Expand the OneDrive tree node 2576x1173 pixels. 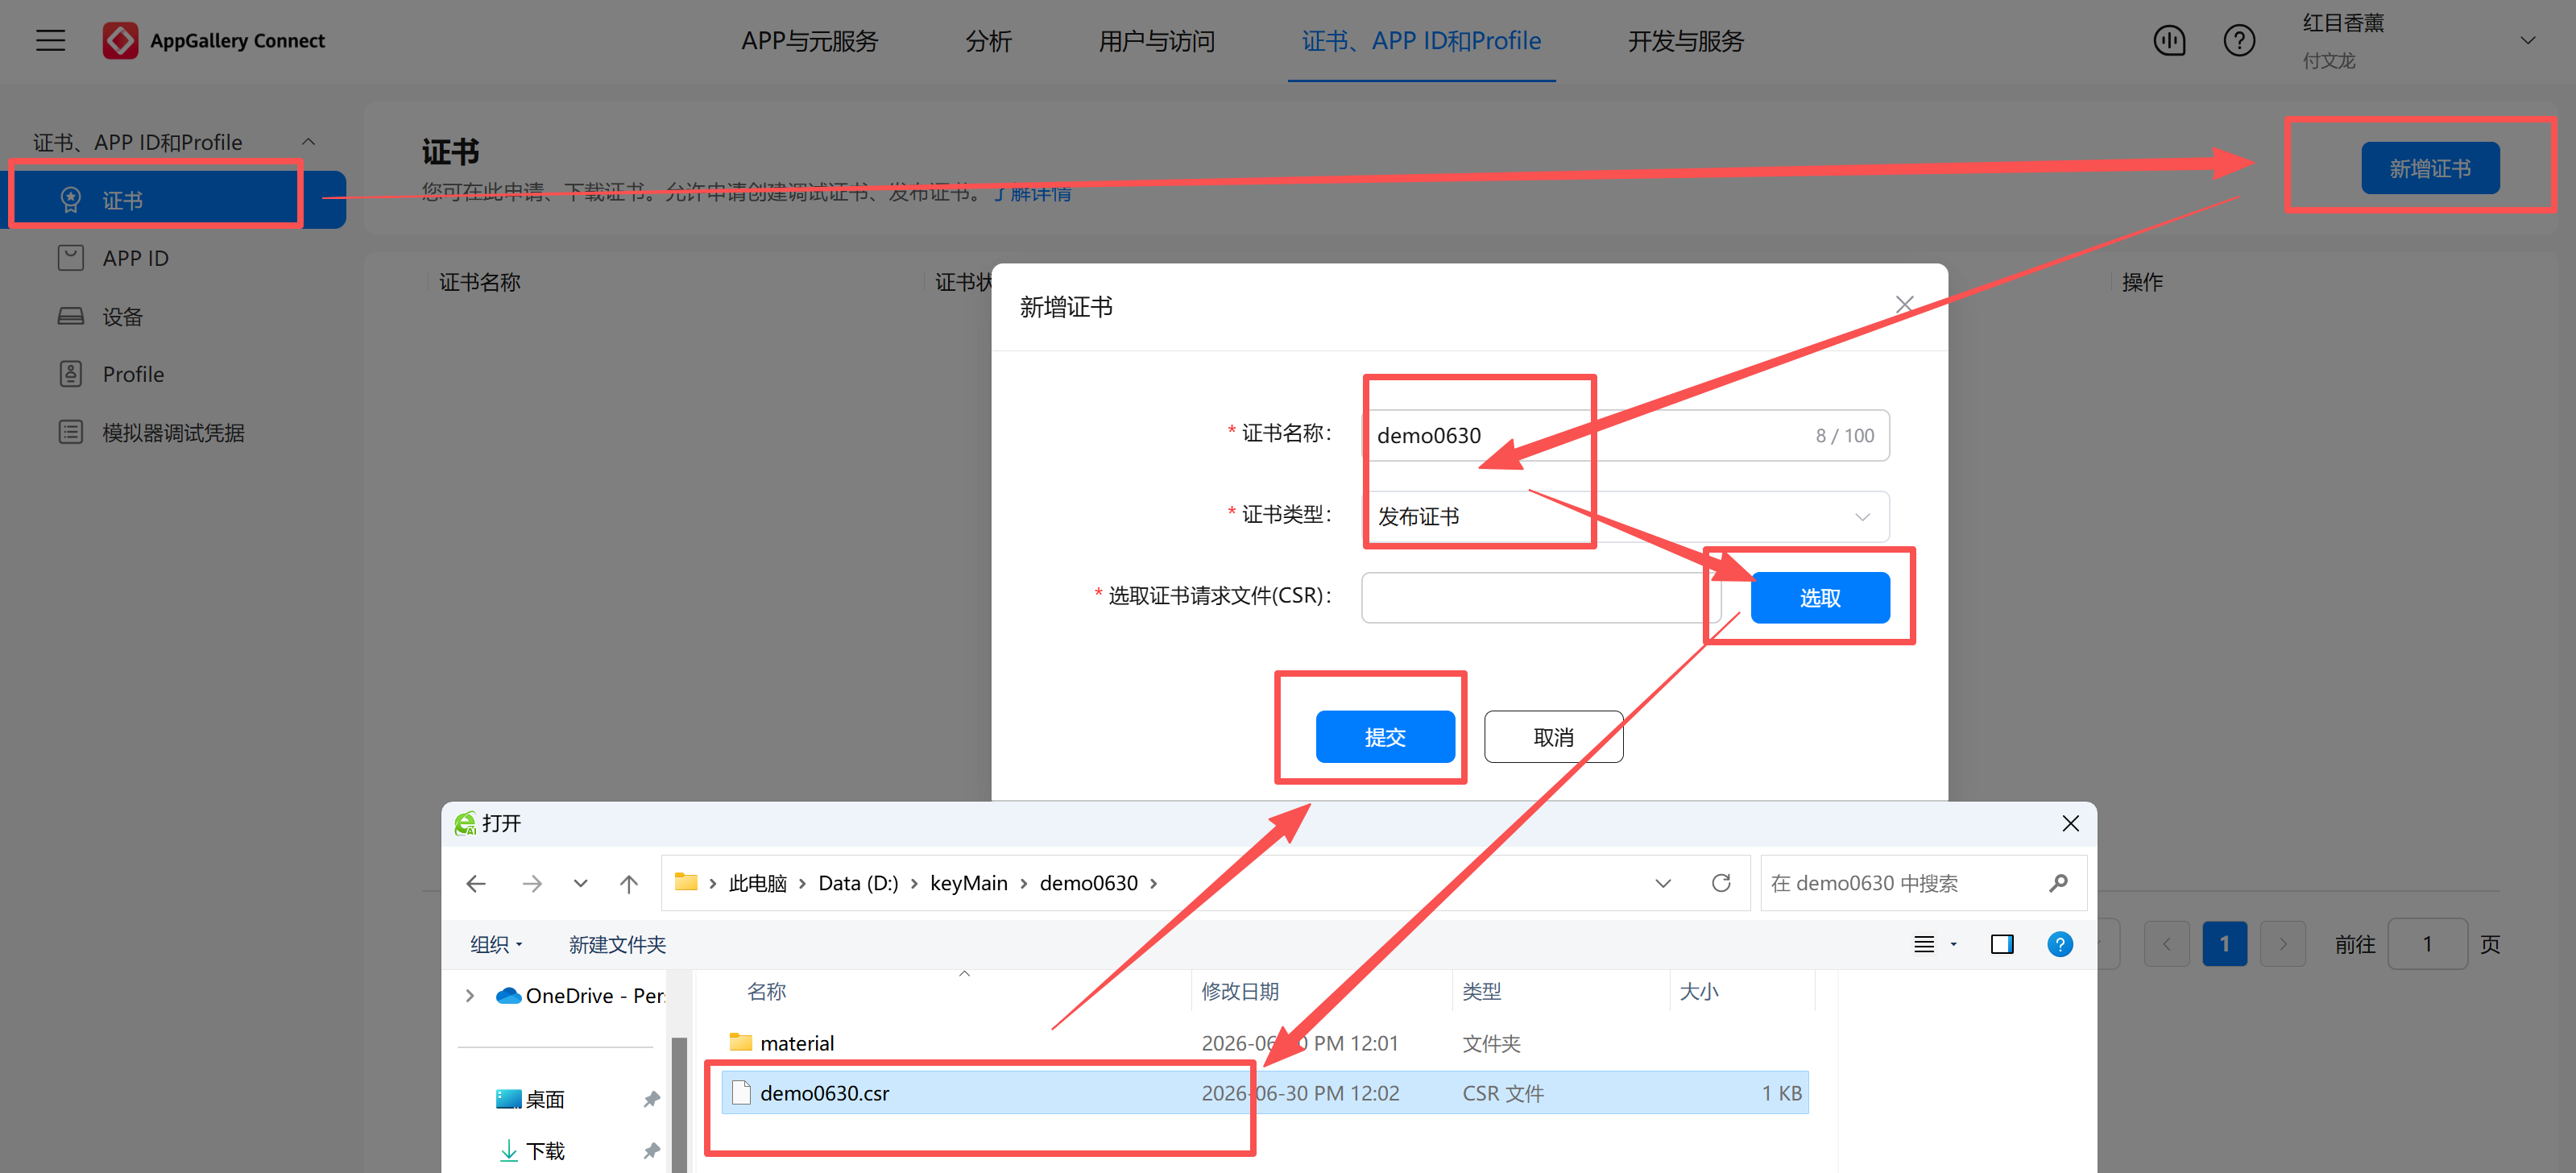(x=470, y=995)
